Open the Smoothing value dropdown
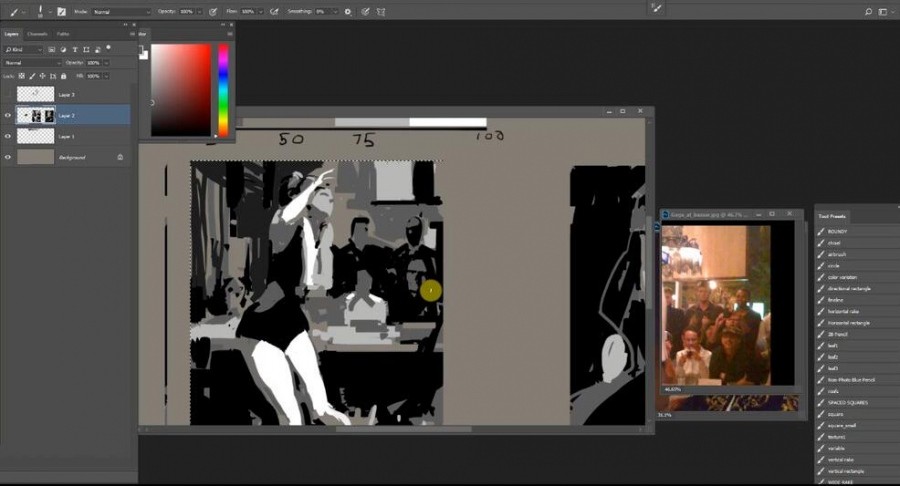Image resolution: width=900 pixels, height=486 pixels. (335, 11)
